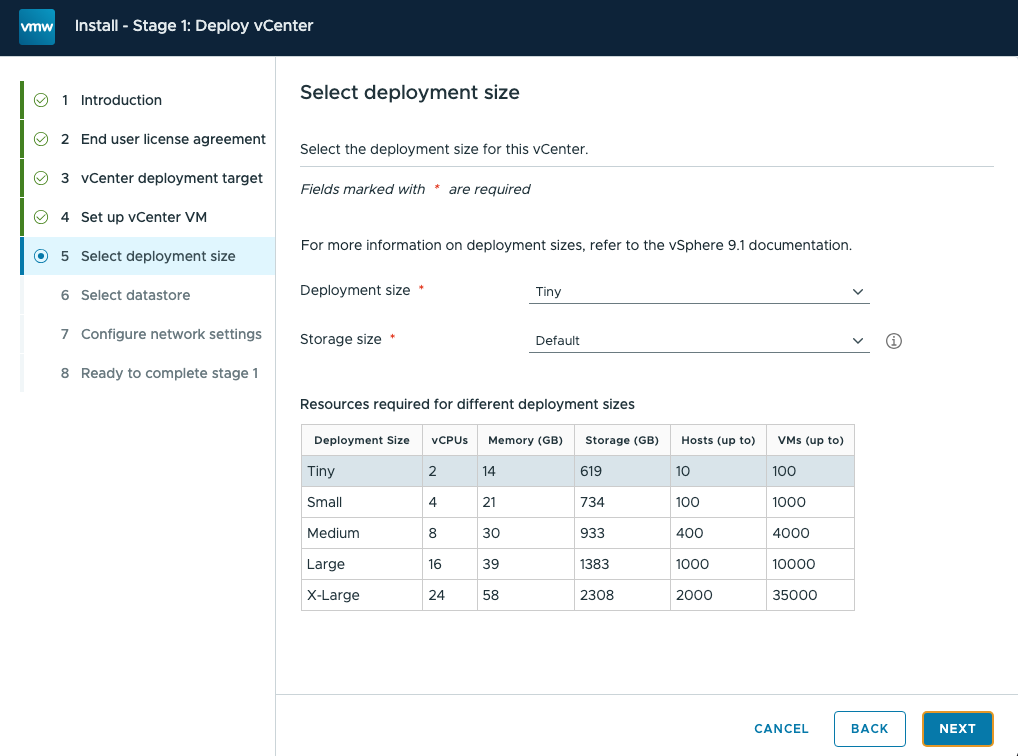Click the End user license agreement checkmark icon
This screenshot has width=1018, height=756.
[41, 139]
